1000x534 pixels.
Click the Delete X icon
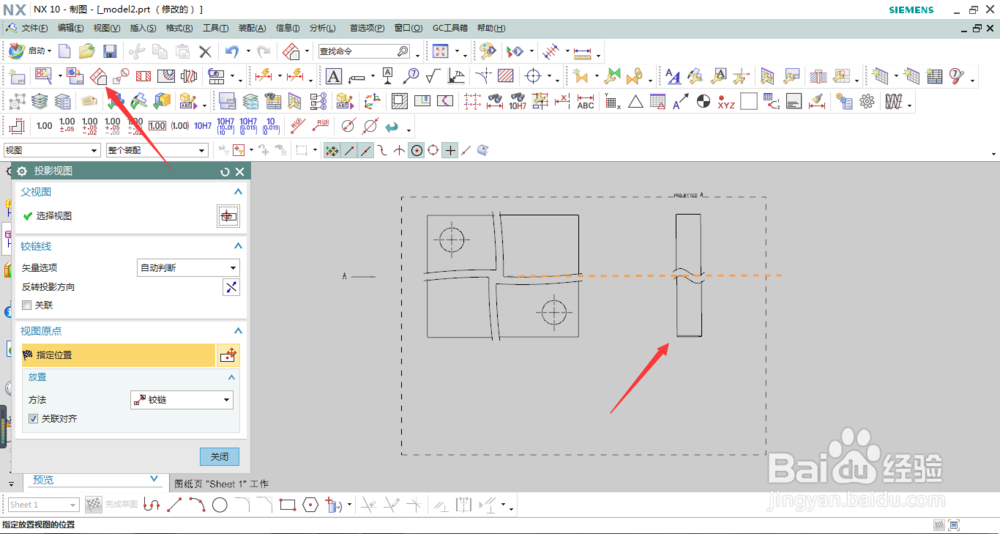tap(205, 51)
